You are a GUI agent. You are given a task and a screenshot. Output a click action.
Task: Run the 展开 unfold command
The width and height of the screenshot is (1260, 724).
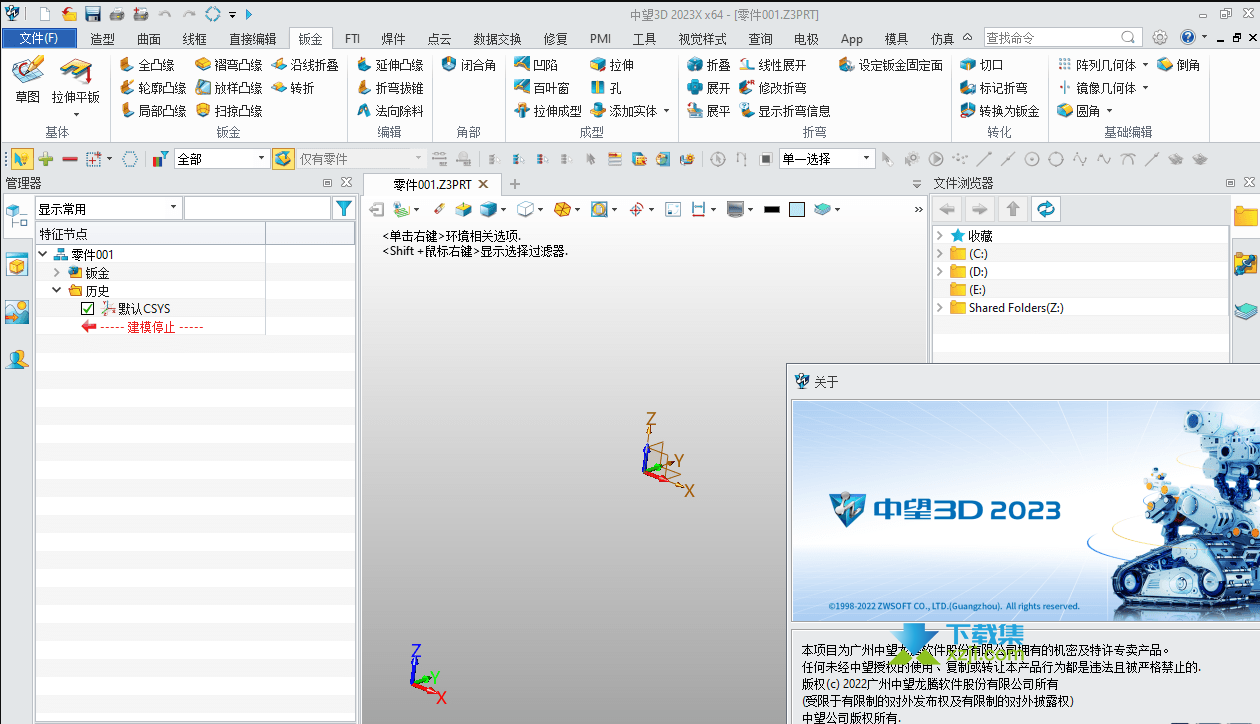tap(709, 88)
